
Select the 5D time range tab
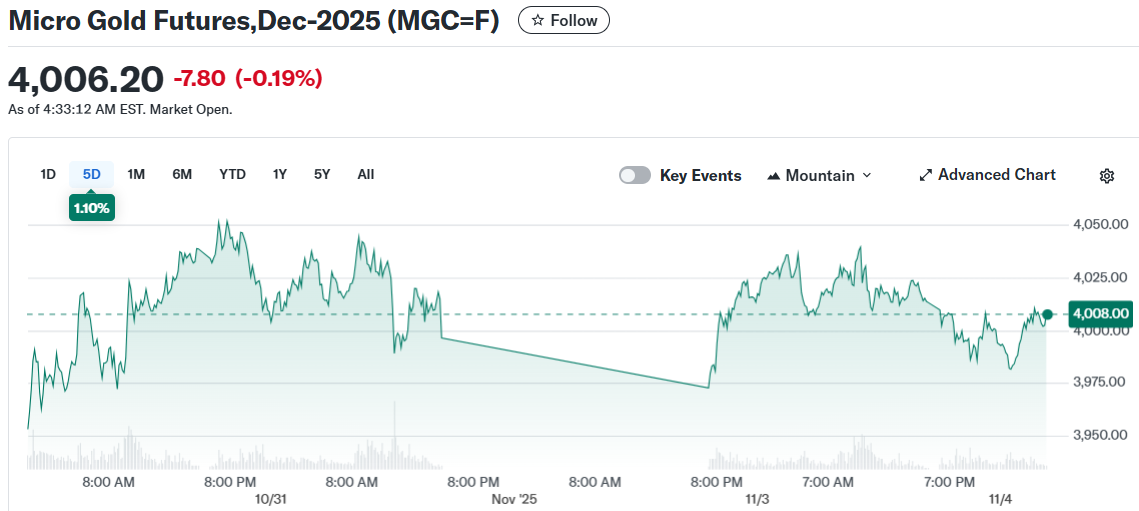click(x=92, y=174)
